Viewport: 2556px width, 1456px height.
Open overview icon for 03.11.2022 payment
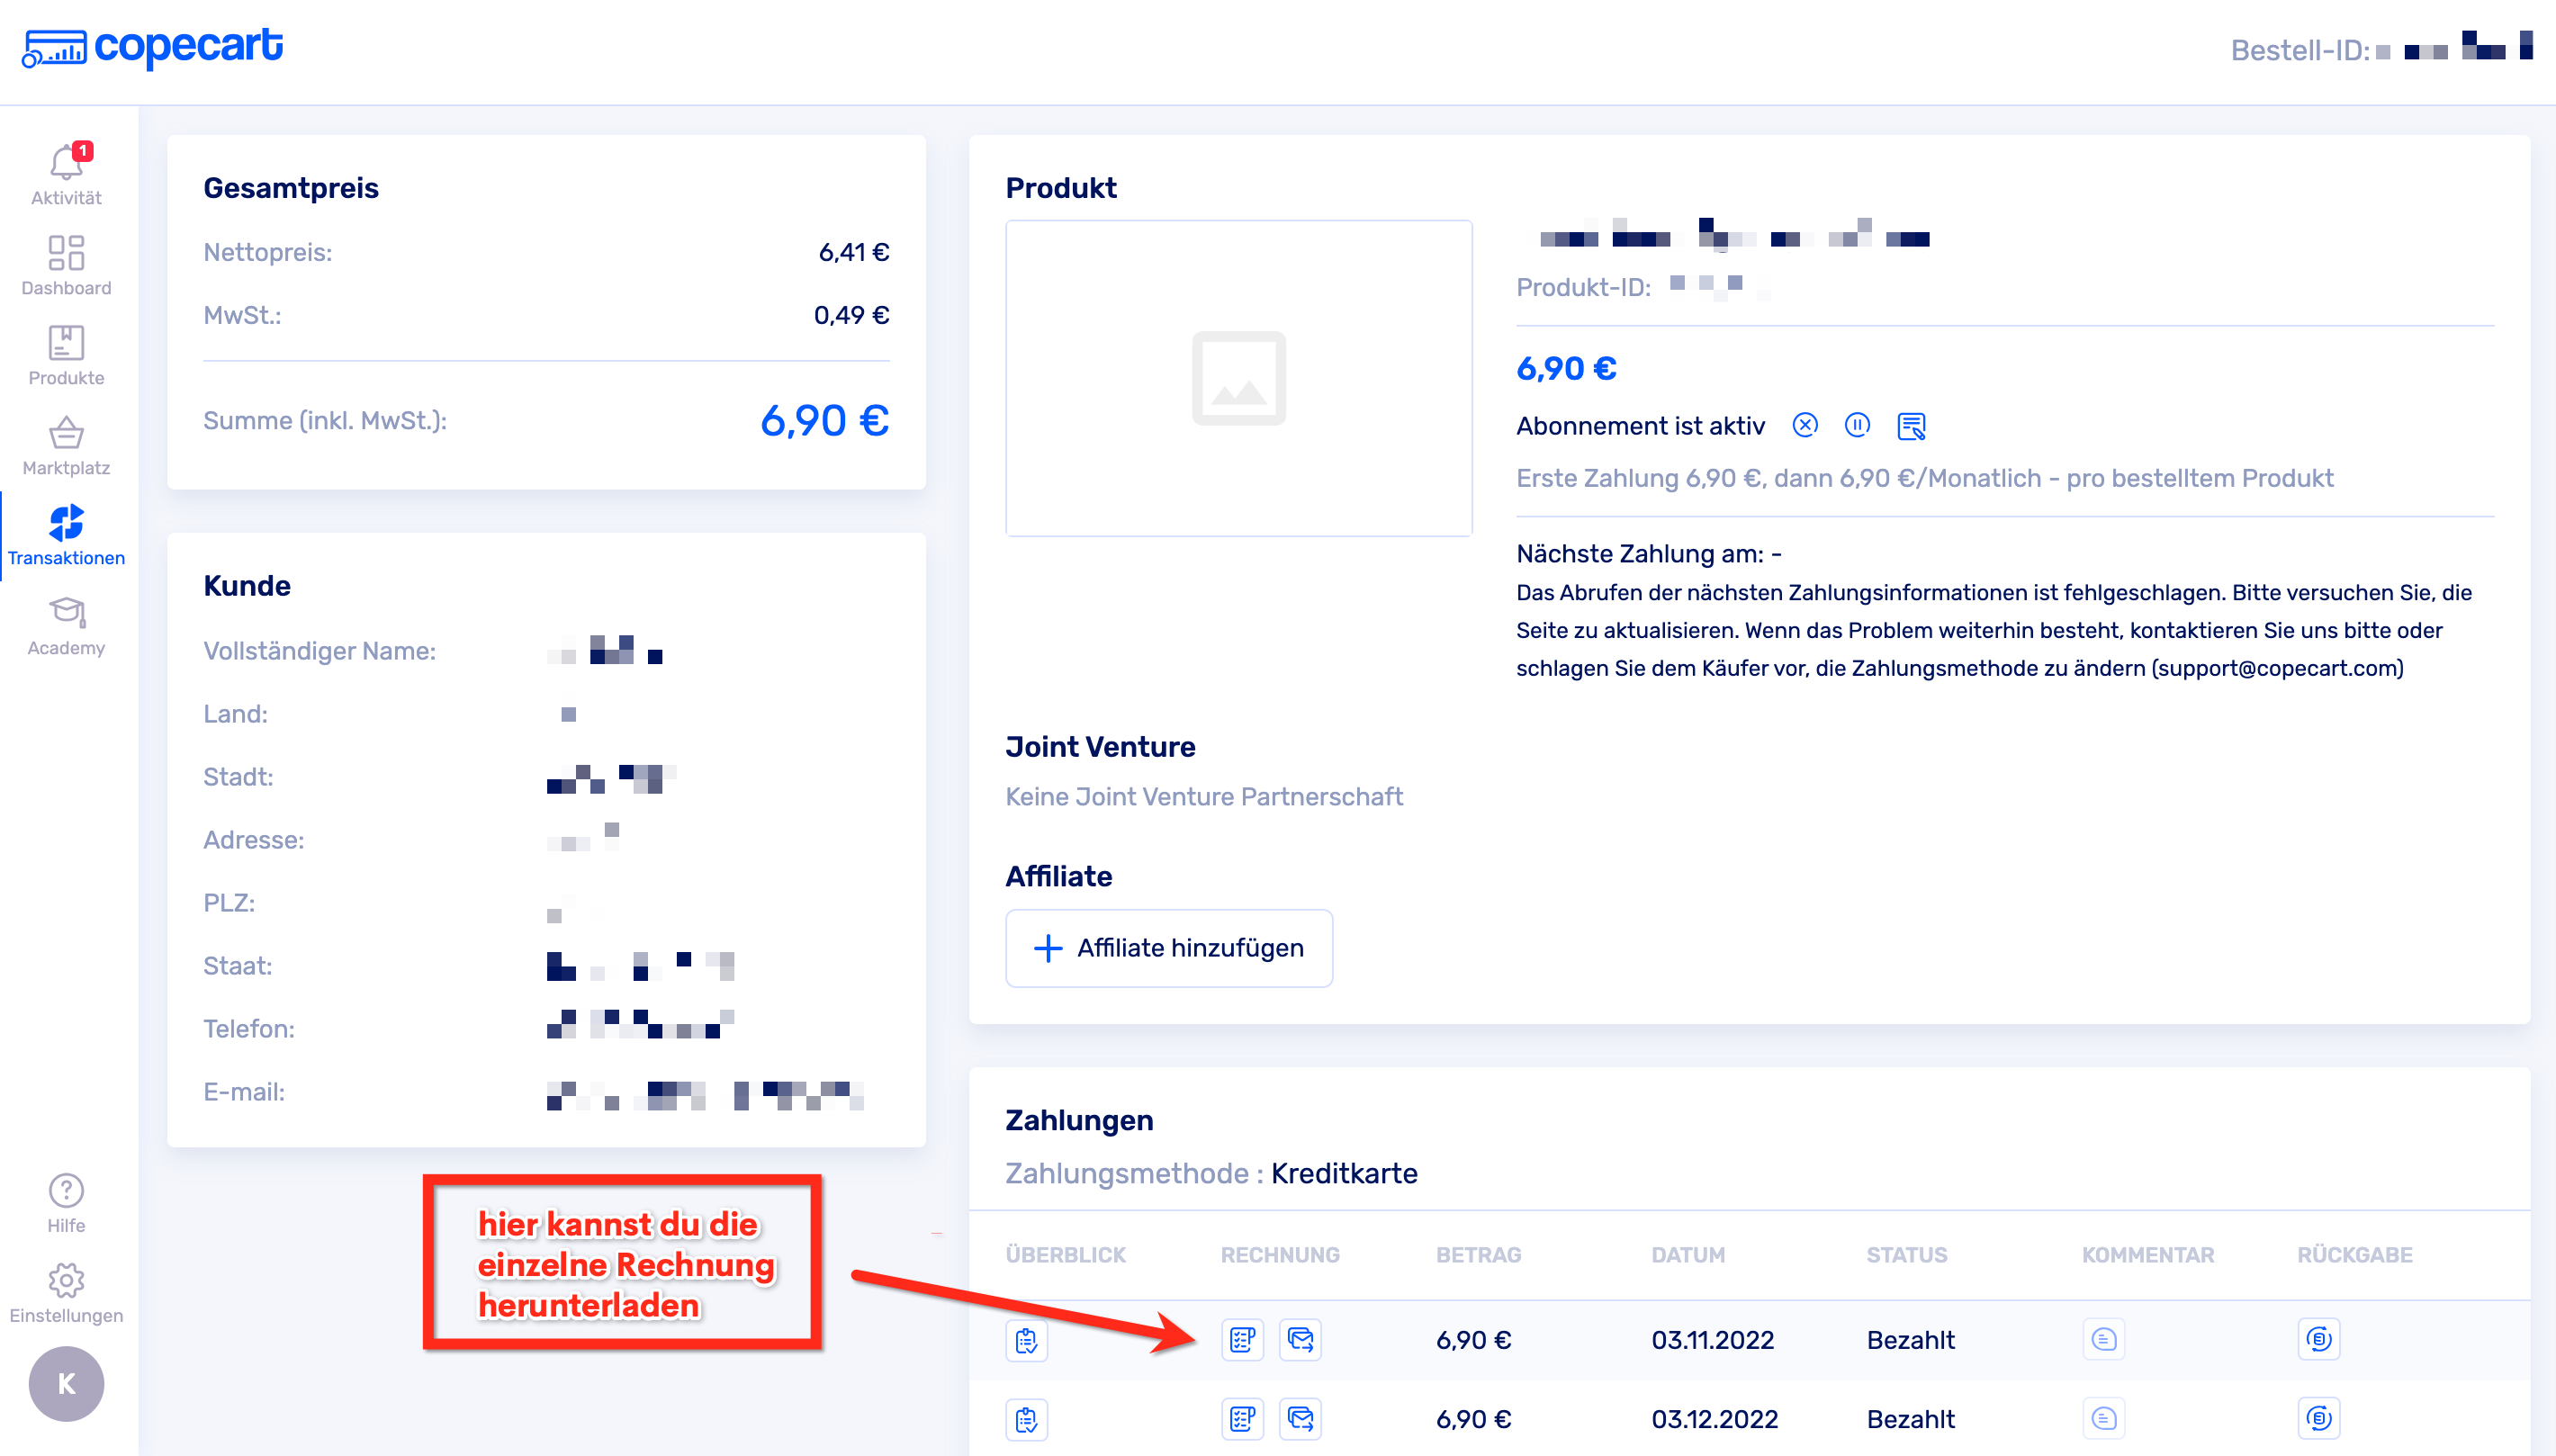1026,1340
